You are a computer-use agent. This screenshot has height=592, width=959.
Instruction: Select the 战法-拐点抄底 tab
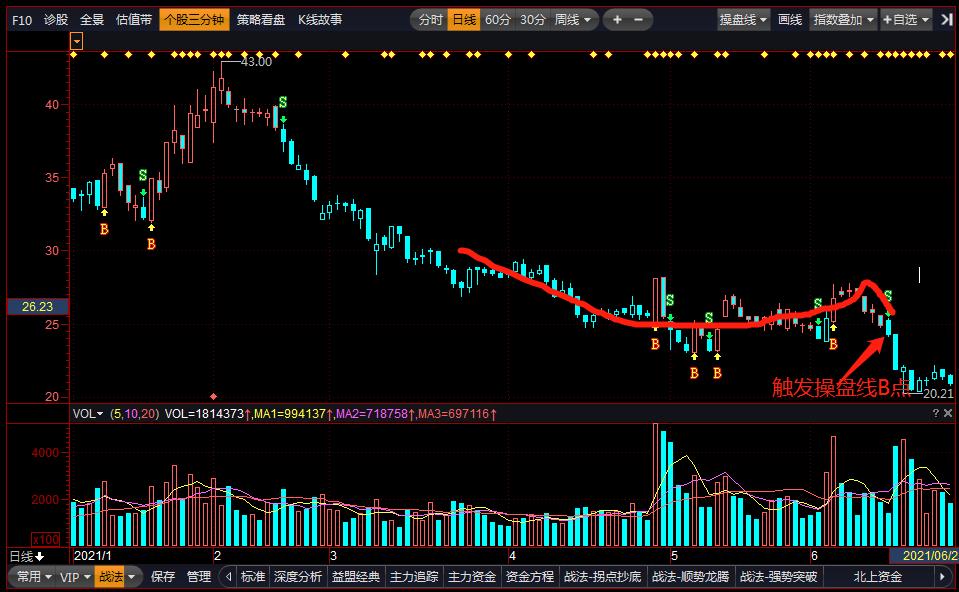pyautogui.click(x=602, y=576)
